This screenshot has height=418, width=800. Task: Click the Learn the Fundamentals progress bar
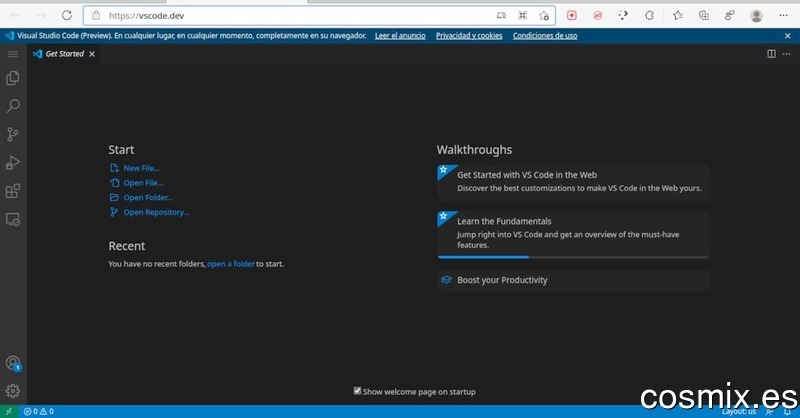tap(573, 257)
